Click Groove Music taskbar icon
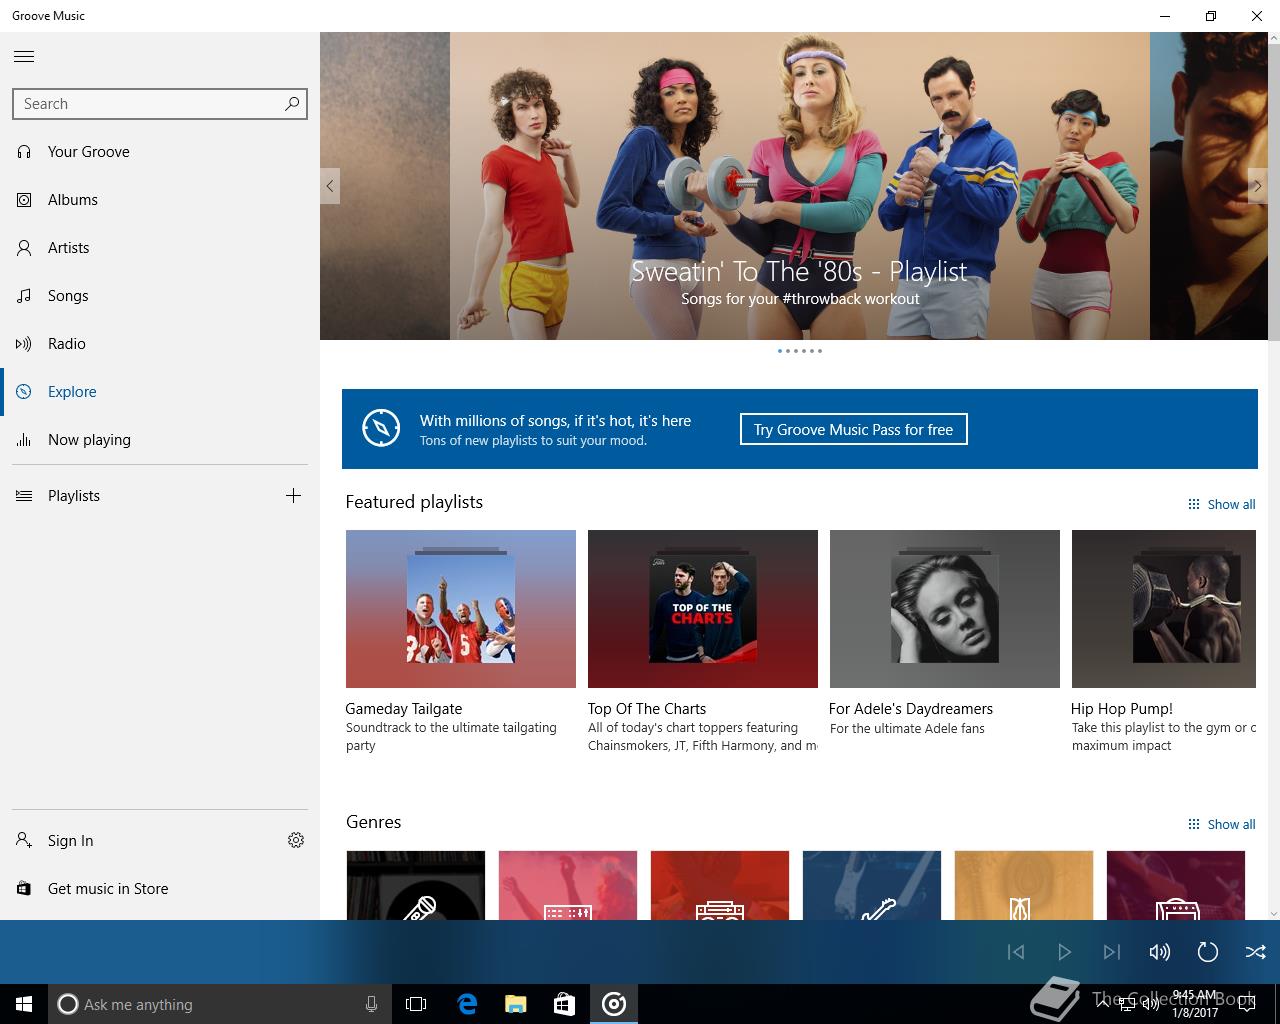This screenshot has height=1024, width=1280. click(614, 1004)
